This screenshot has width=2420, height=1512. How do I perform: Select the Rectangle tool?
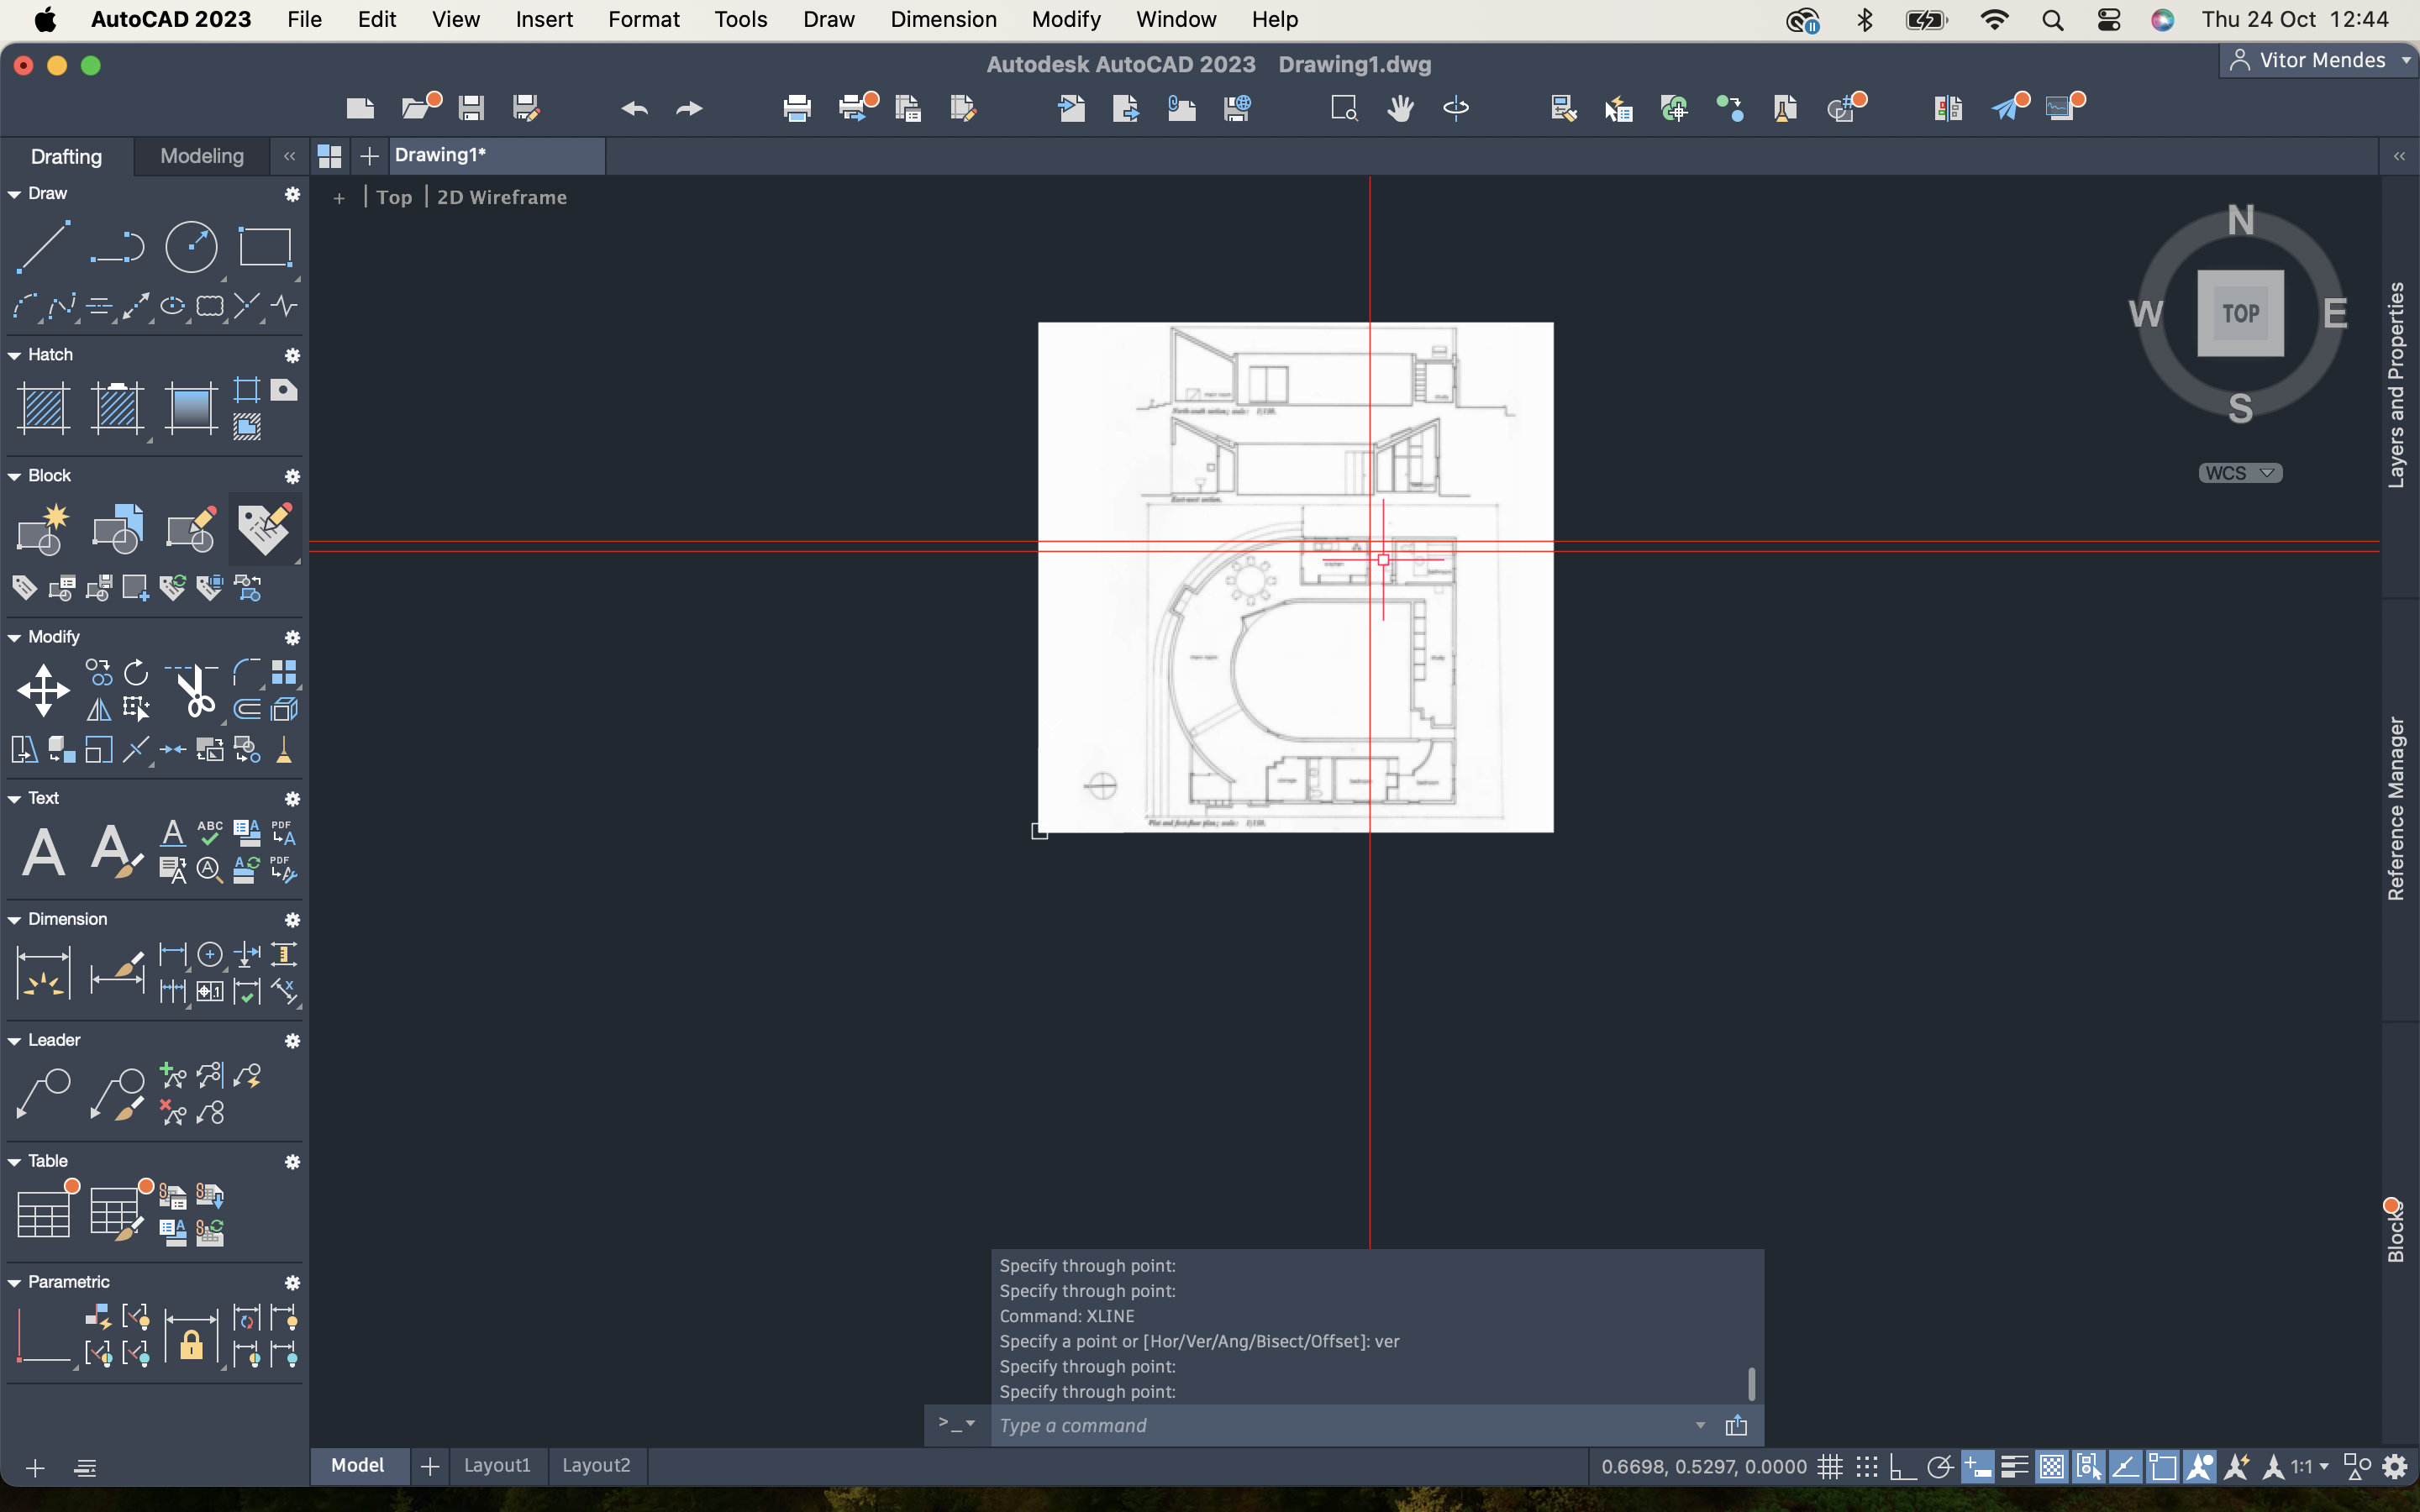(265, 246)
